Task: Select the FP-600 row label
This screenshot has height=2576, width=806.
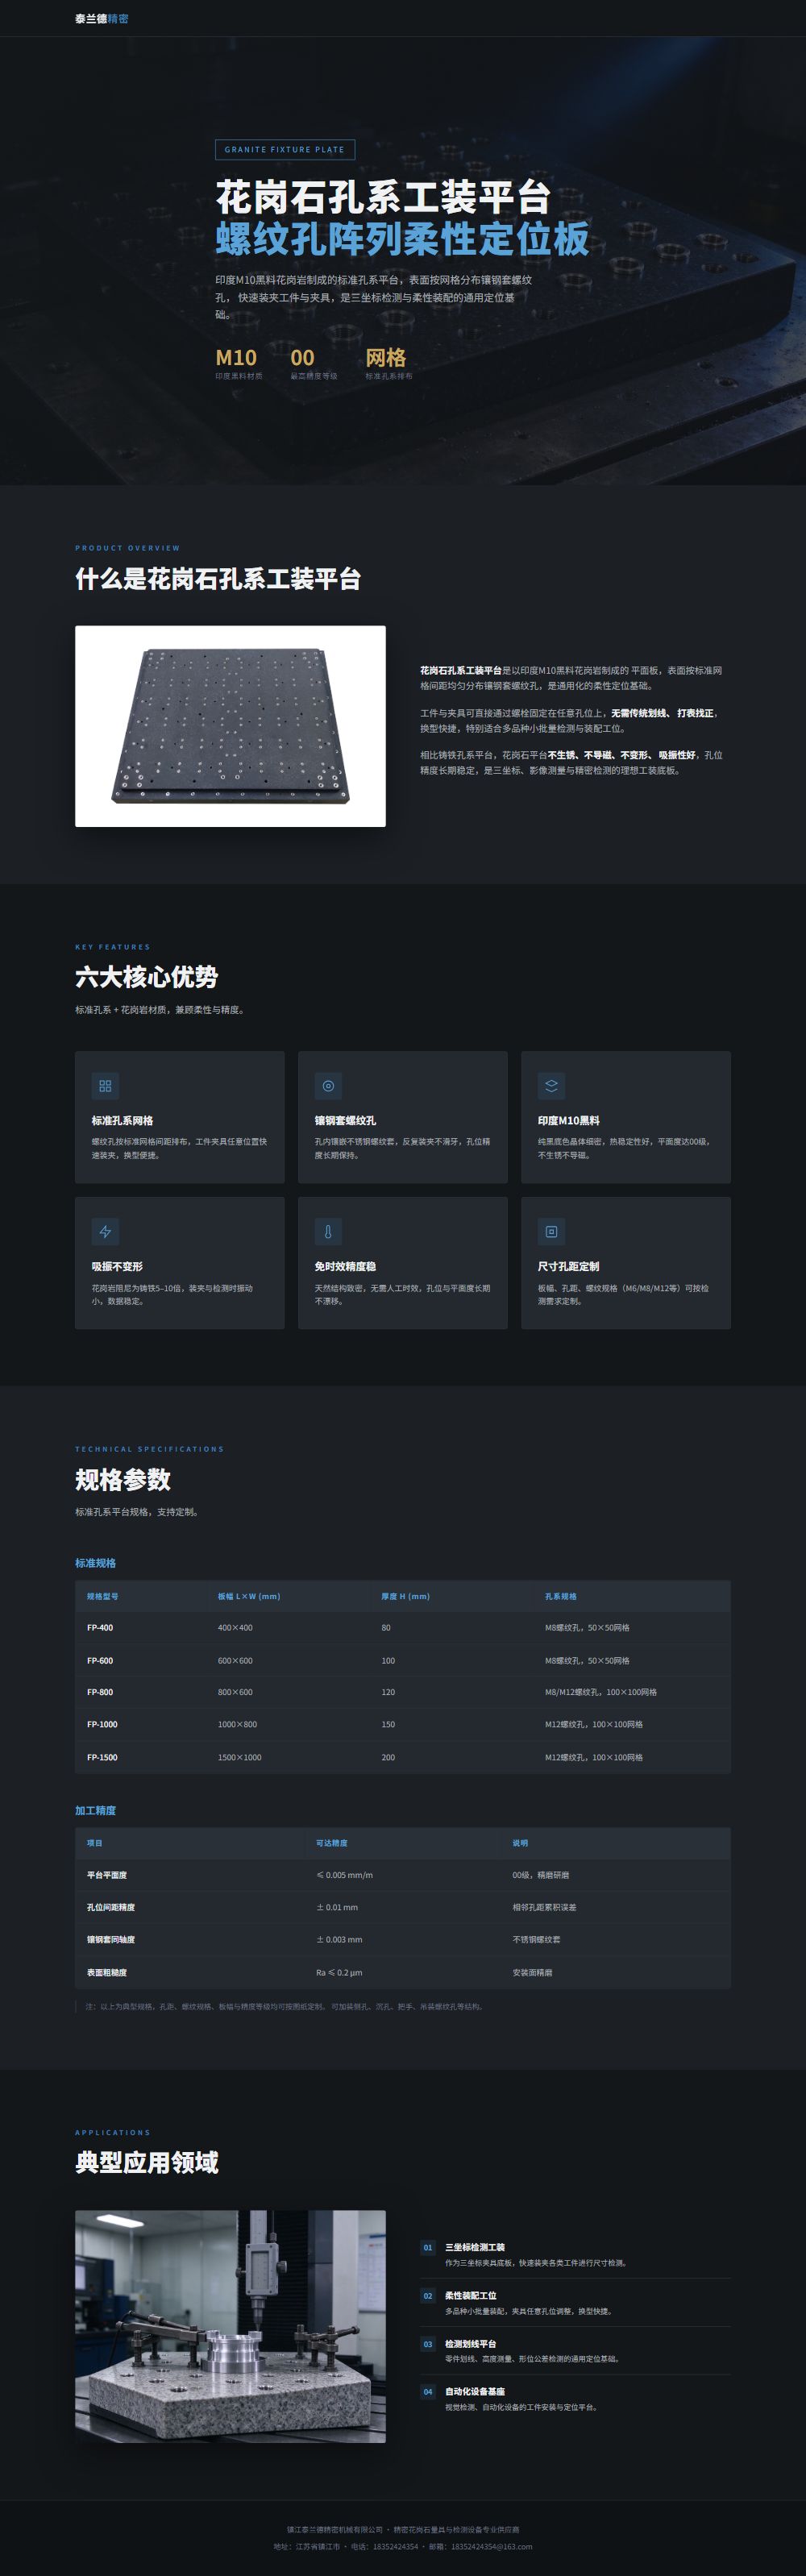Action: click(100, 1661)
